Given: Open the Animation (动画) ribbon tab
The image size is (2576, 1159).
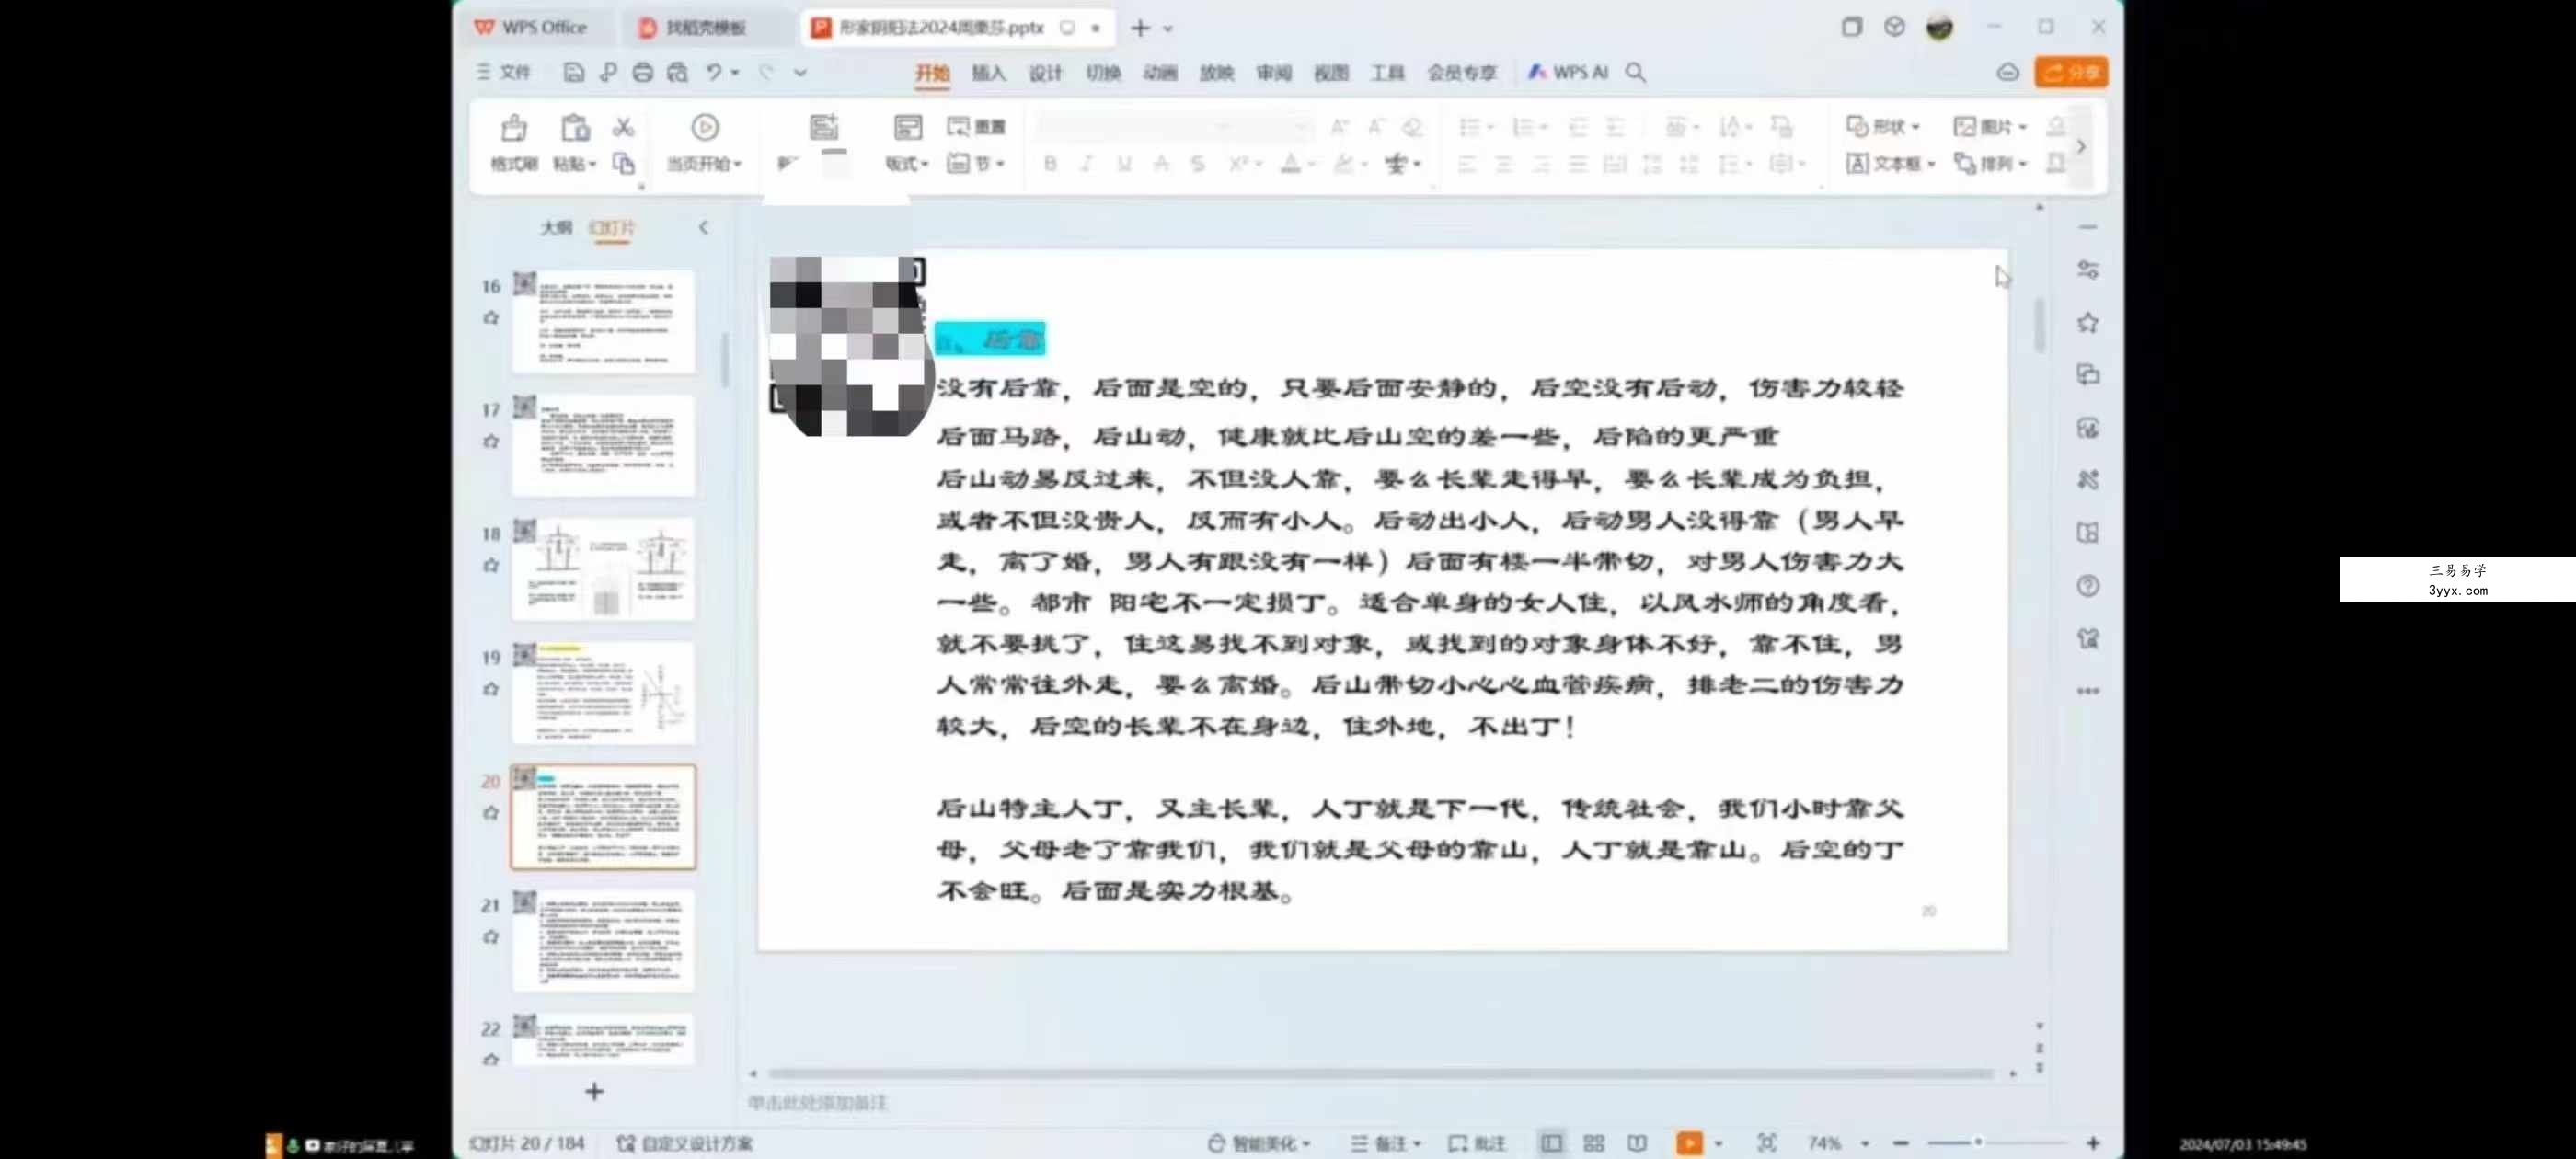Looking at the screenshot, I should tap(1160, 73).
